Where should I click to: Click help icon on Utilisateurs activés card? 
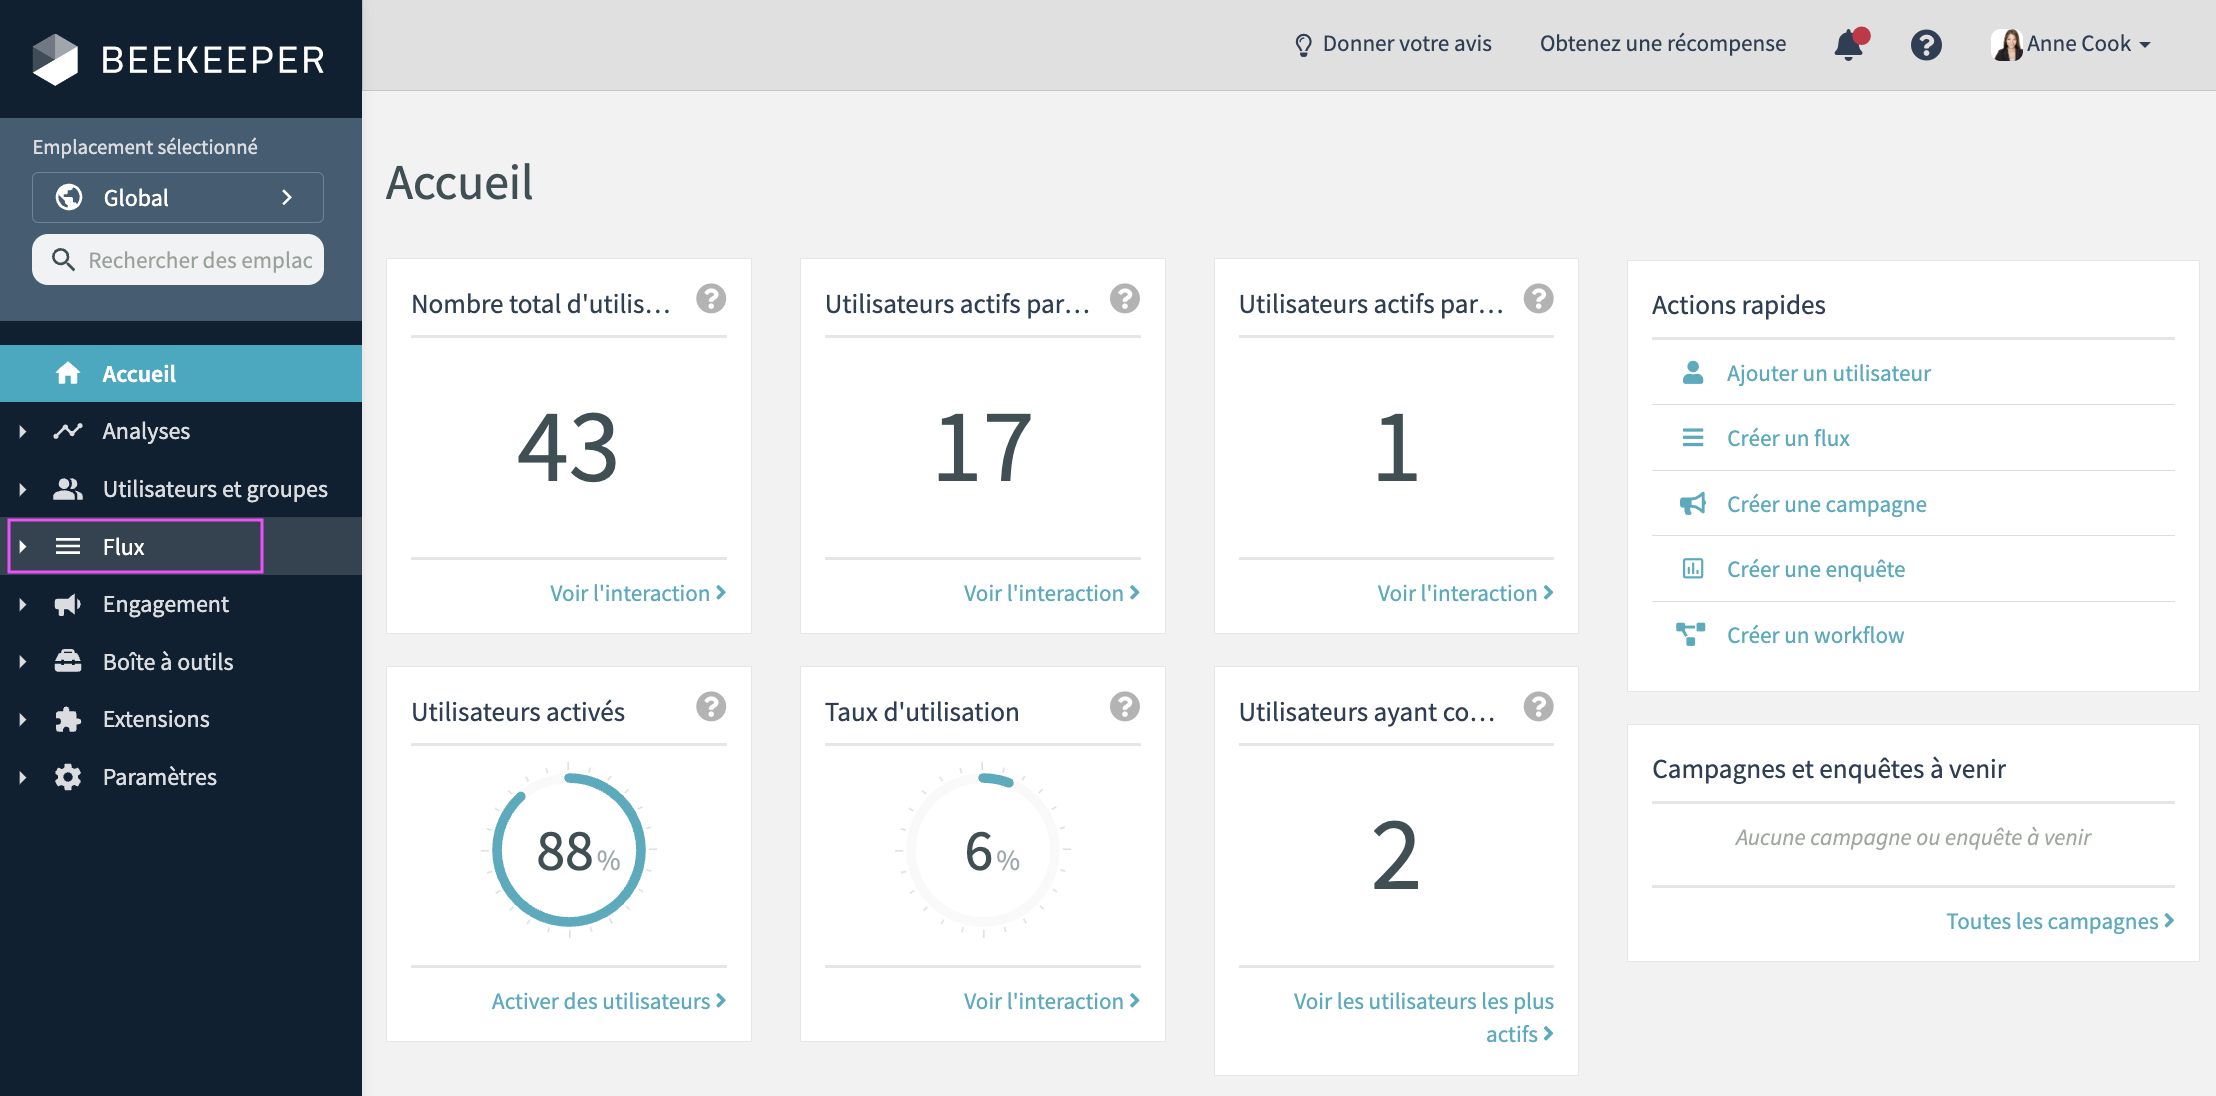(x=711, y=707)
